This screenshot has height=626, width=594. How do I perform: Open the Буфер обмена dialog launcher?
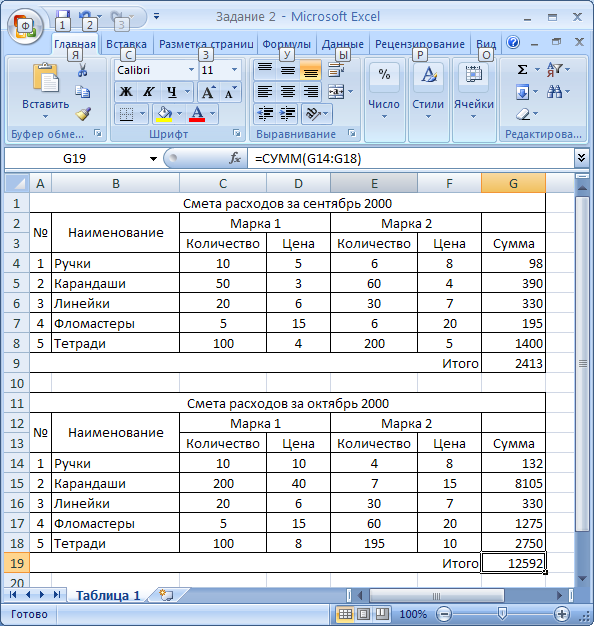point(98,133)
